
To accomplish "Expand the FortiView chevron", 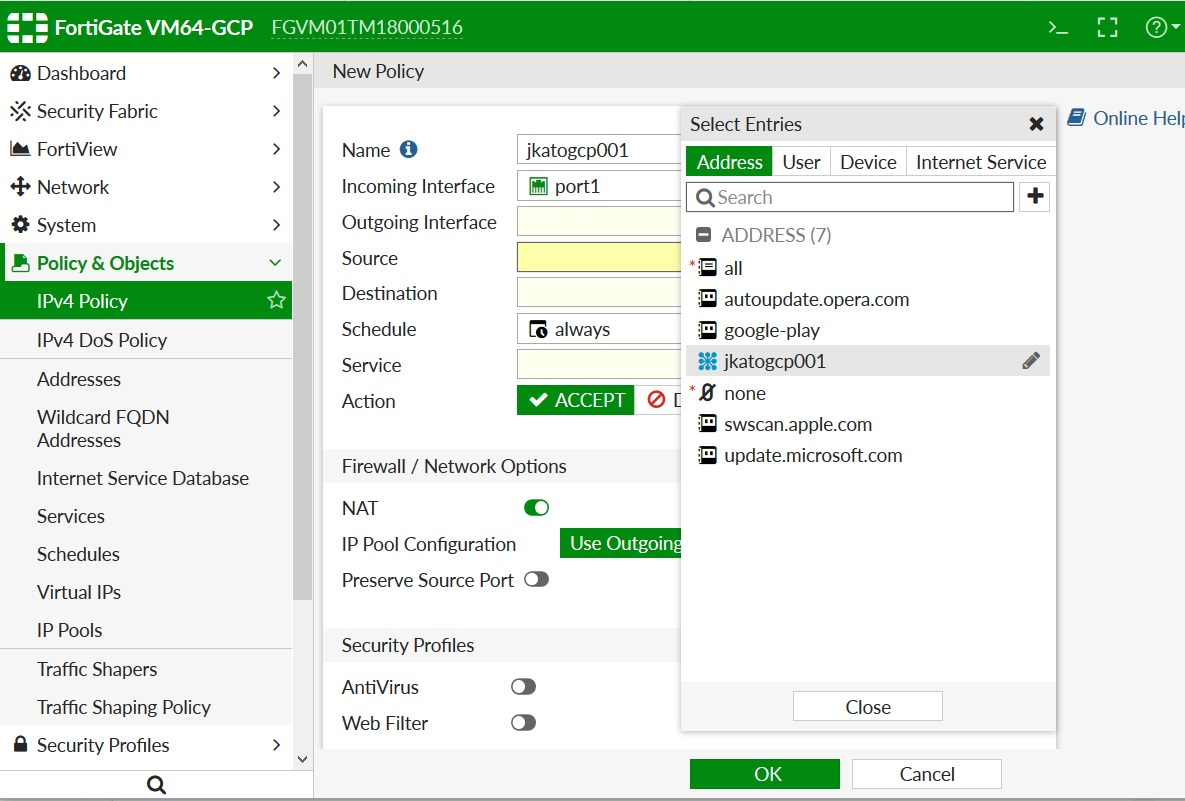I will pyautogui.click(x=276, y=149).
